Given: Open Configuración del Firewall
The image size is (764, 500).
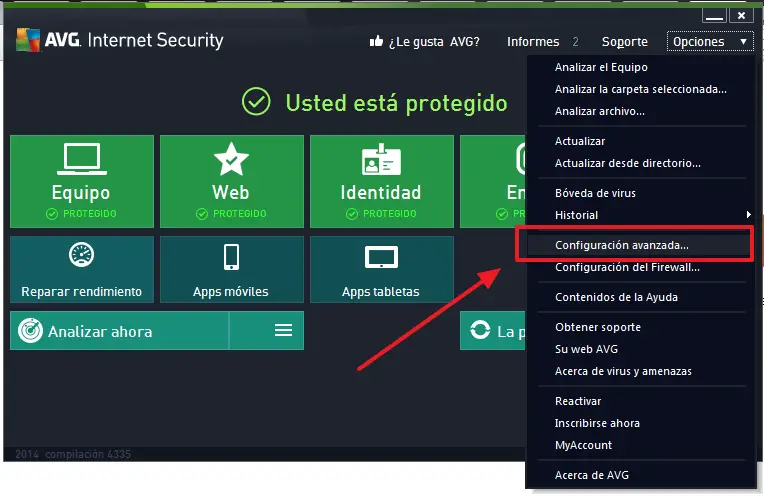Looking at the screenshot, I should pyautogui.click(x=628, y=267).
